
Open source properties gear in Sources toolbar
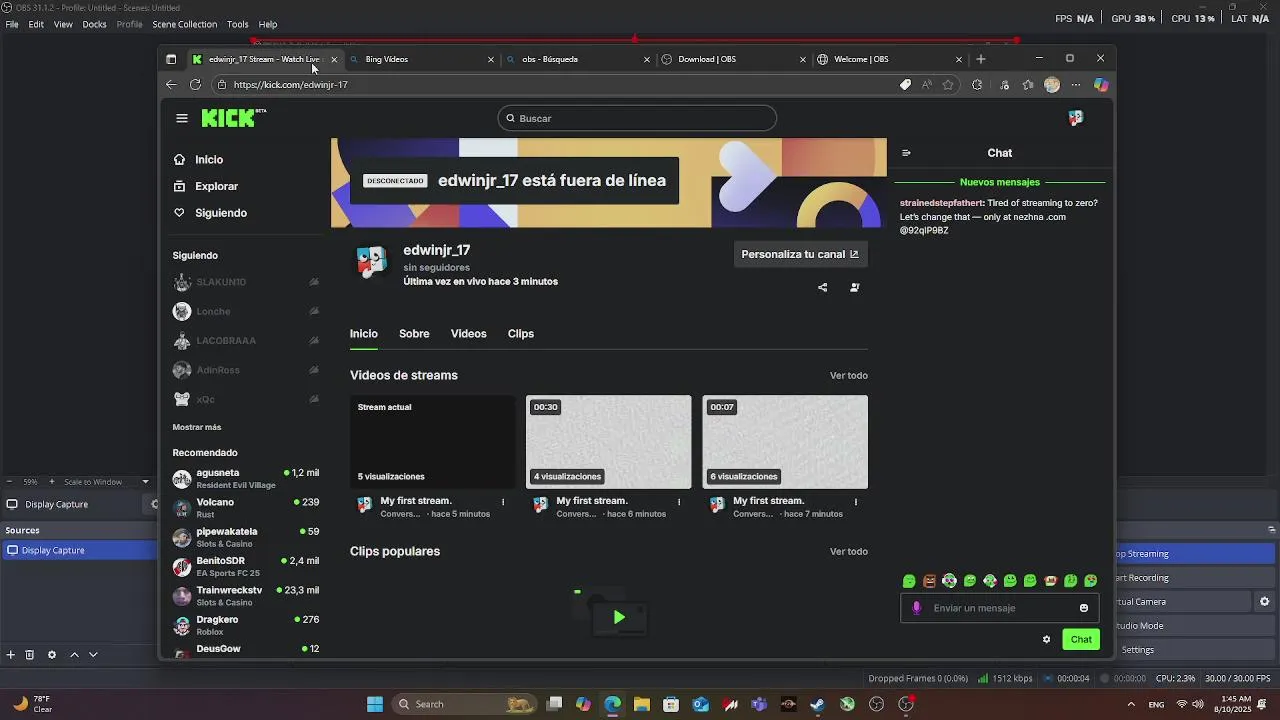click(52, 654)
